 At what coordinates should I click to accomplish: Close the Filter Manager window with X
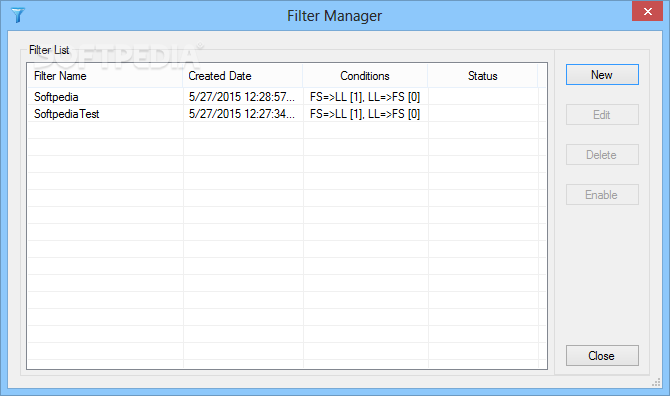647,11
